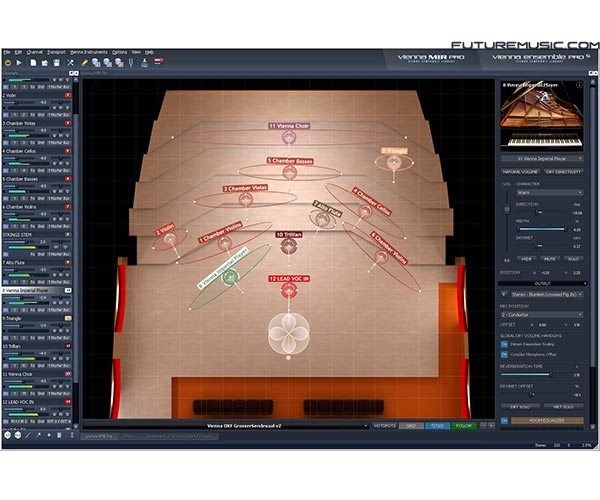Image resolution: width=600 pixels, height=500 pixels.
Task: Toggle the GRID view button
Action: [411, 426]
